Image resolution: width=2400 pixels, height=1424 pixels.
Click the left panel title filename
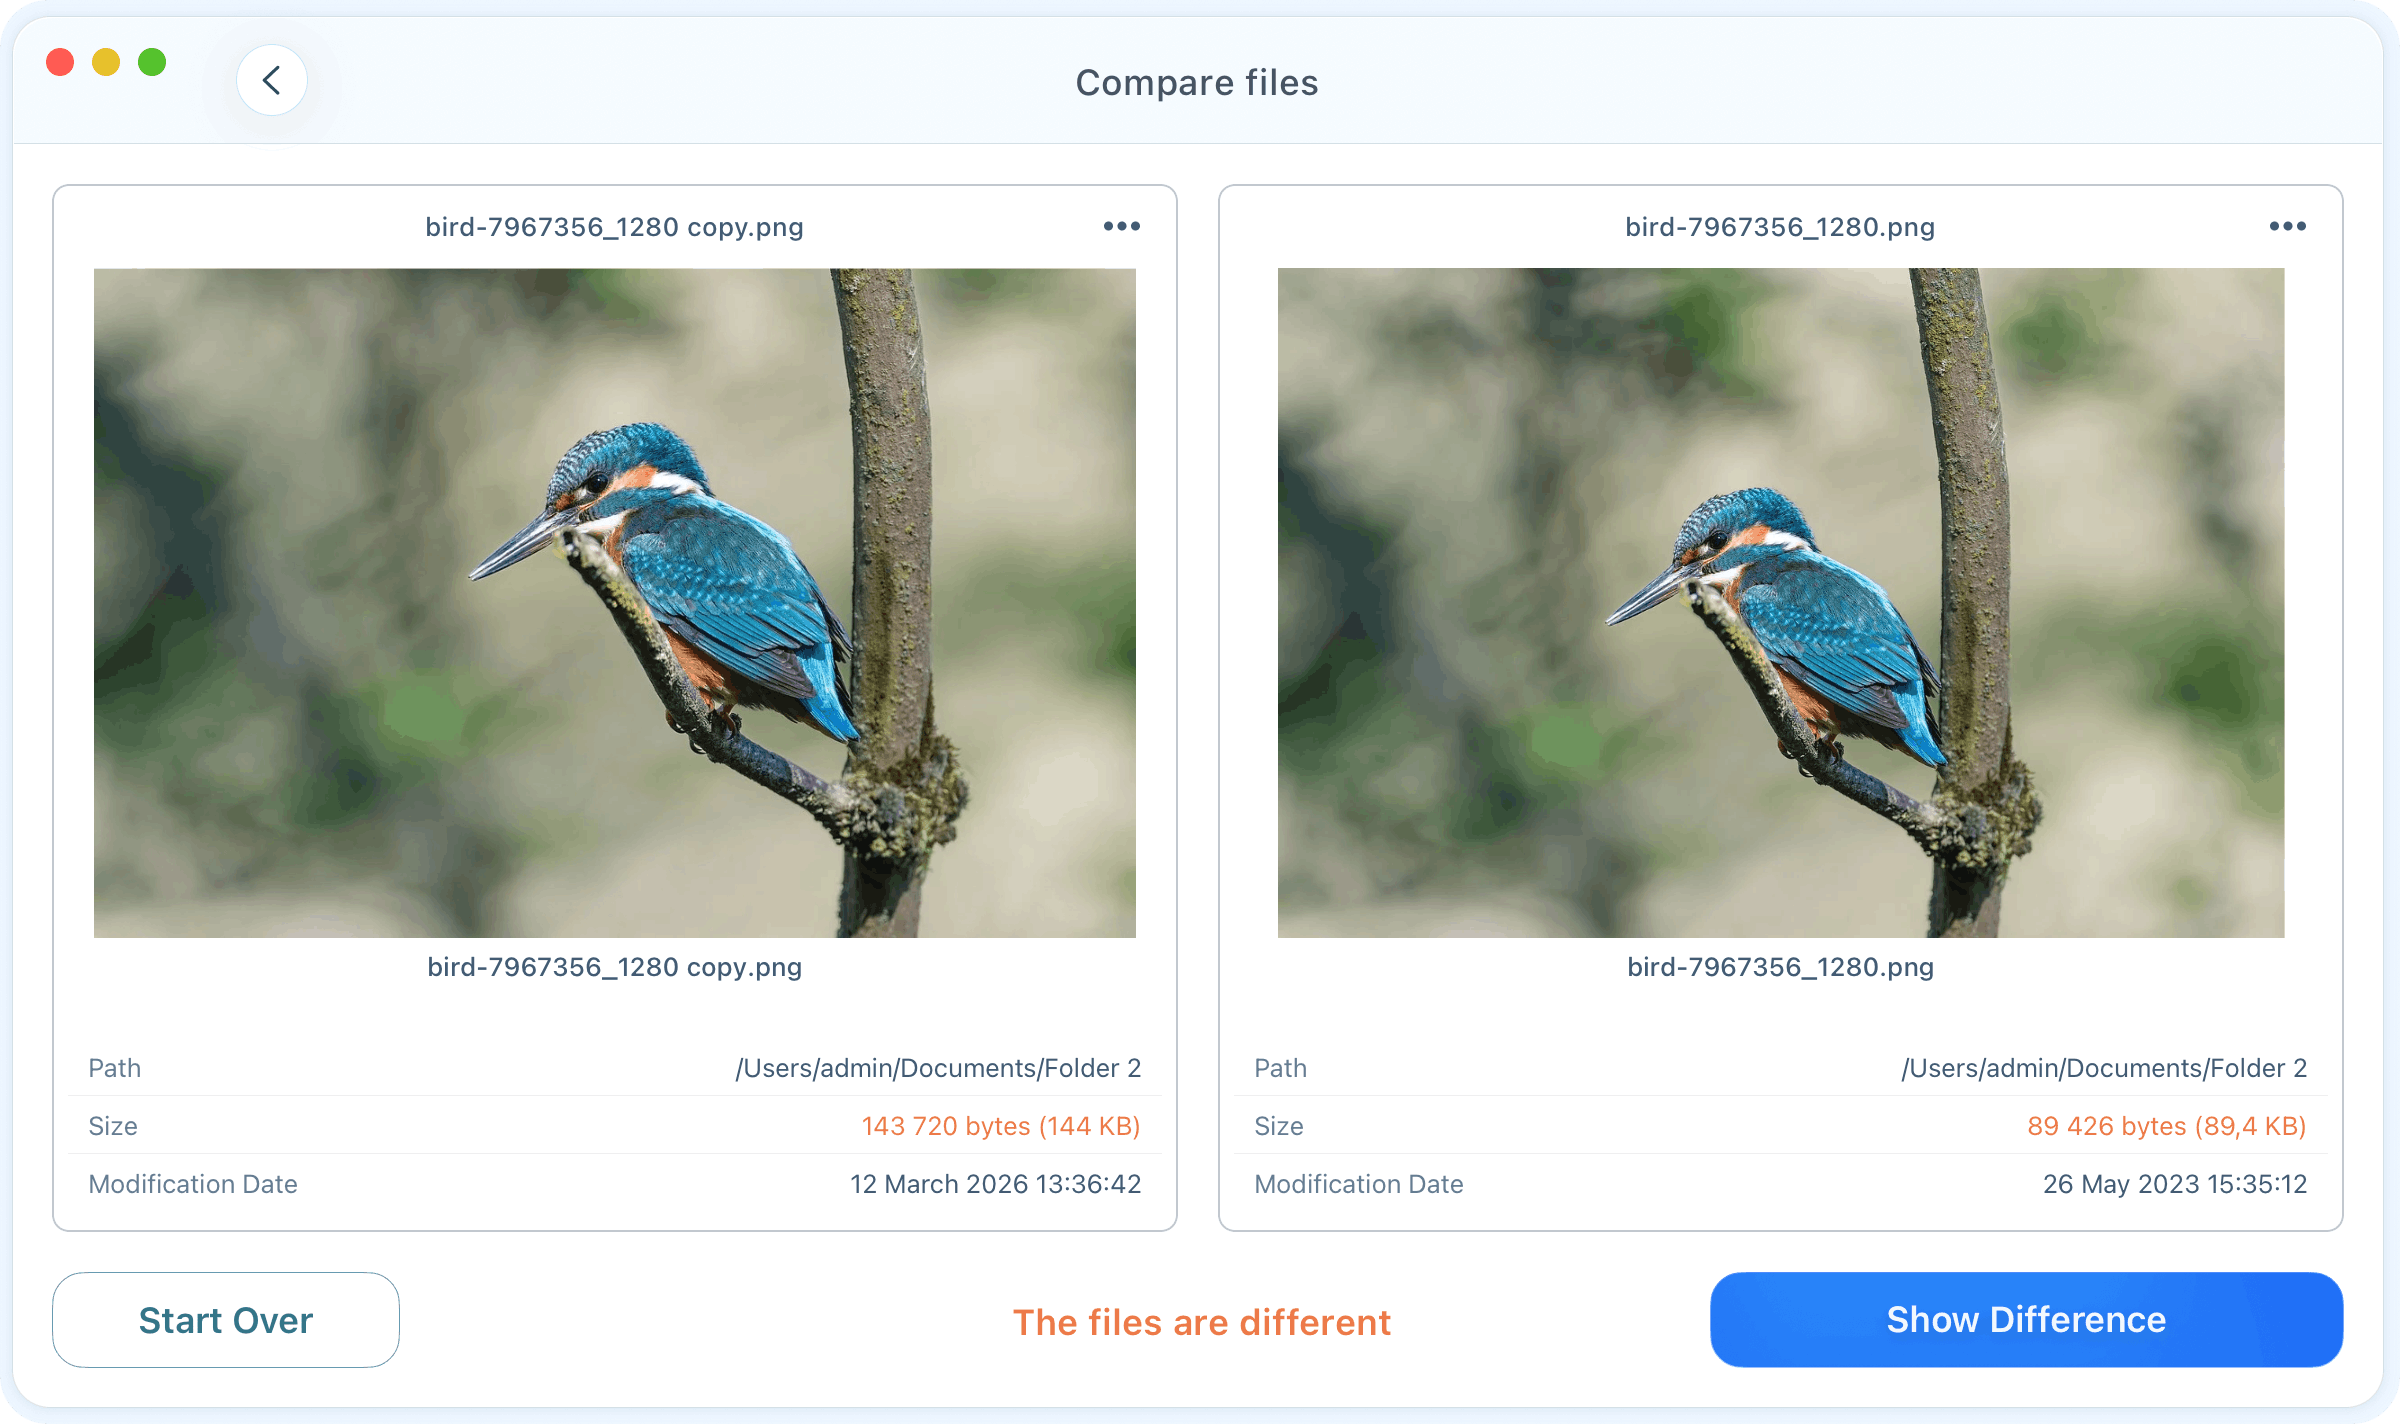(614, 227)
